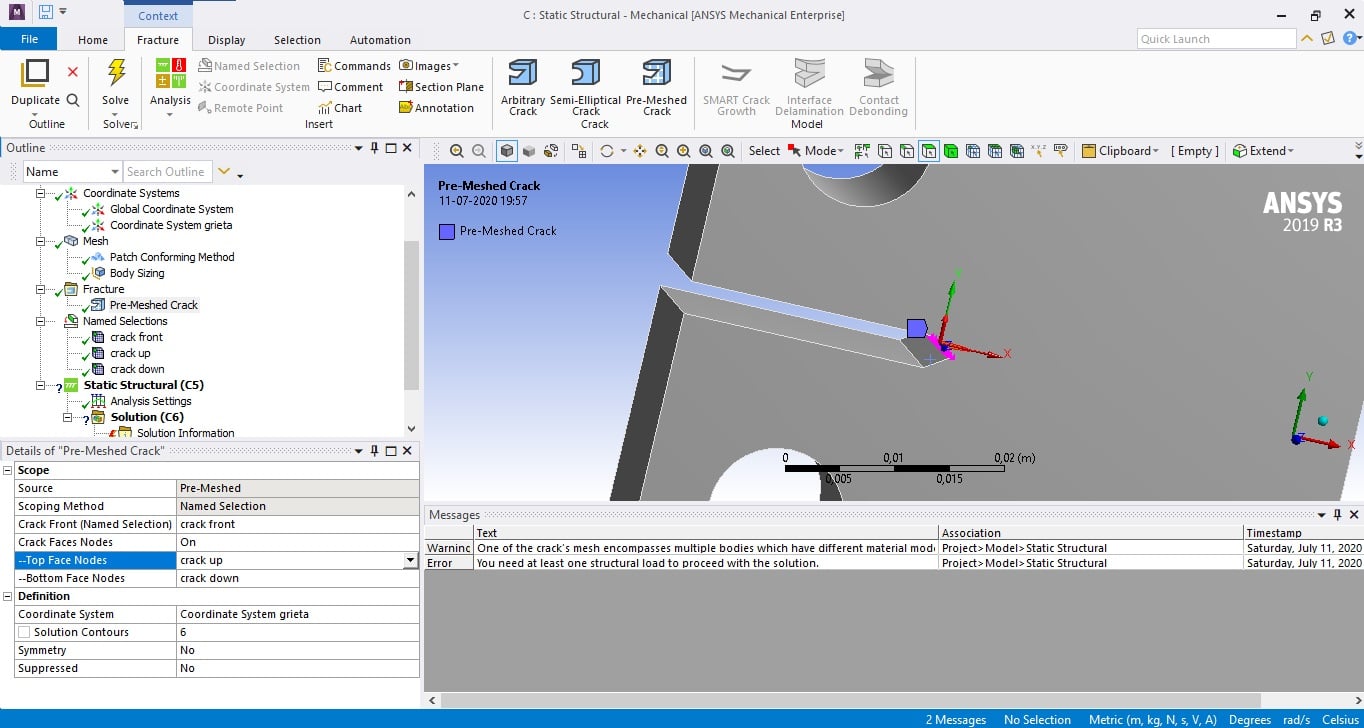Switch to shaded exterior and edges view
Screen dimensions: 1364x728
tap(507, 151)
